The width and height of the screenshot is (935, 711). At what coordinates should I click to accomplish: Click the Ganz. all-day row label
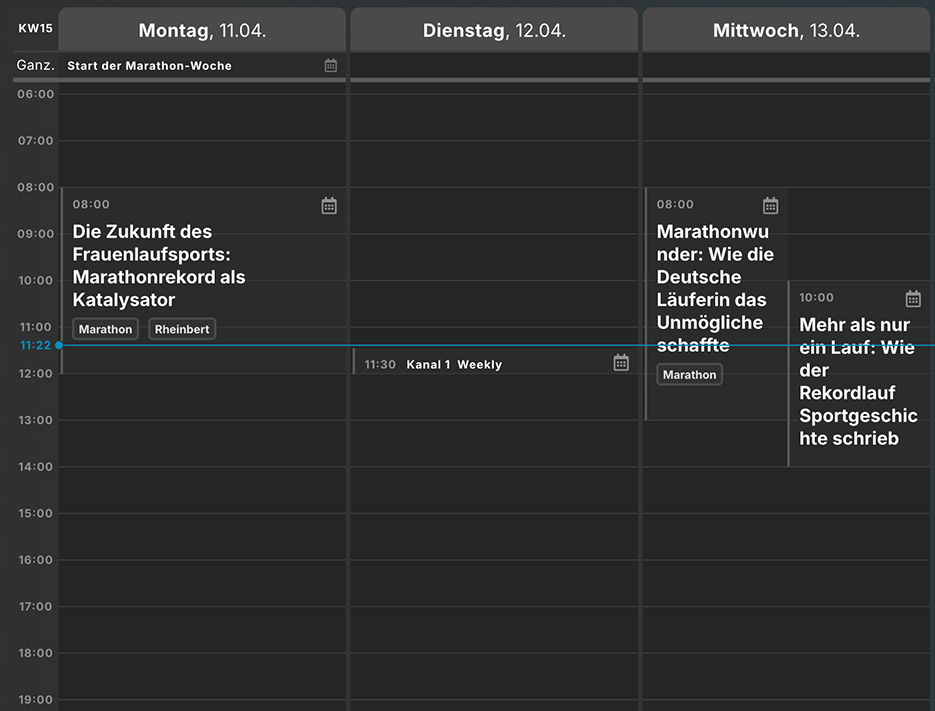[x=35, y=65]
